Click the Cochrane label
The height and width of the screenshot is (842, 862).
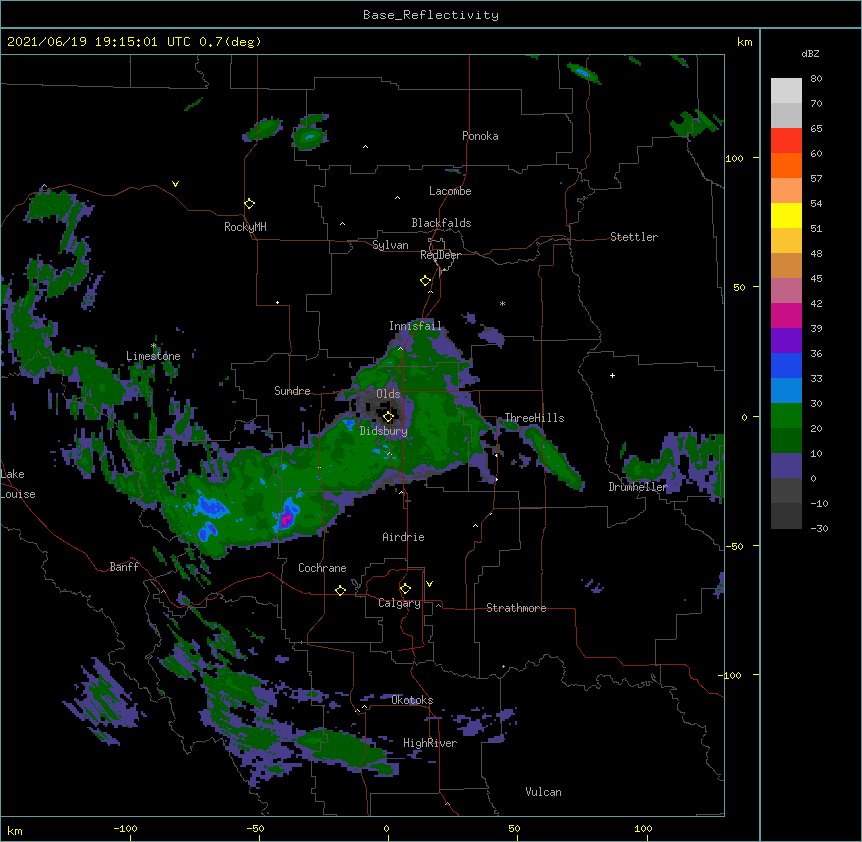point(322,568)
